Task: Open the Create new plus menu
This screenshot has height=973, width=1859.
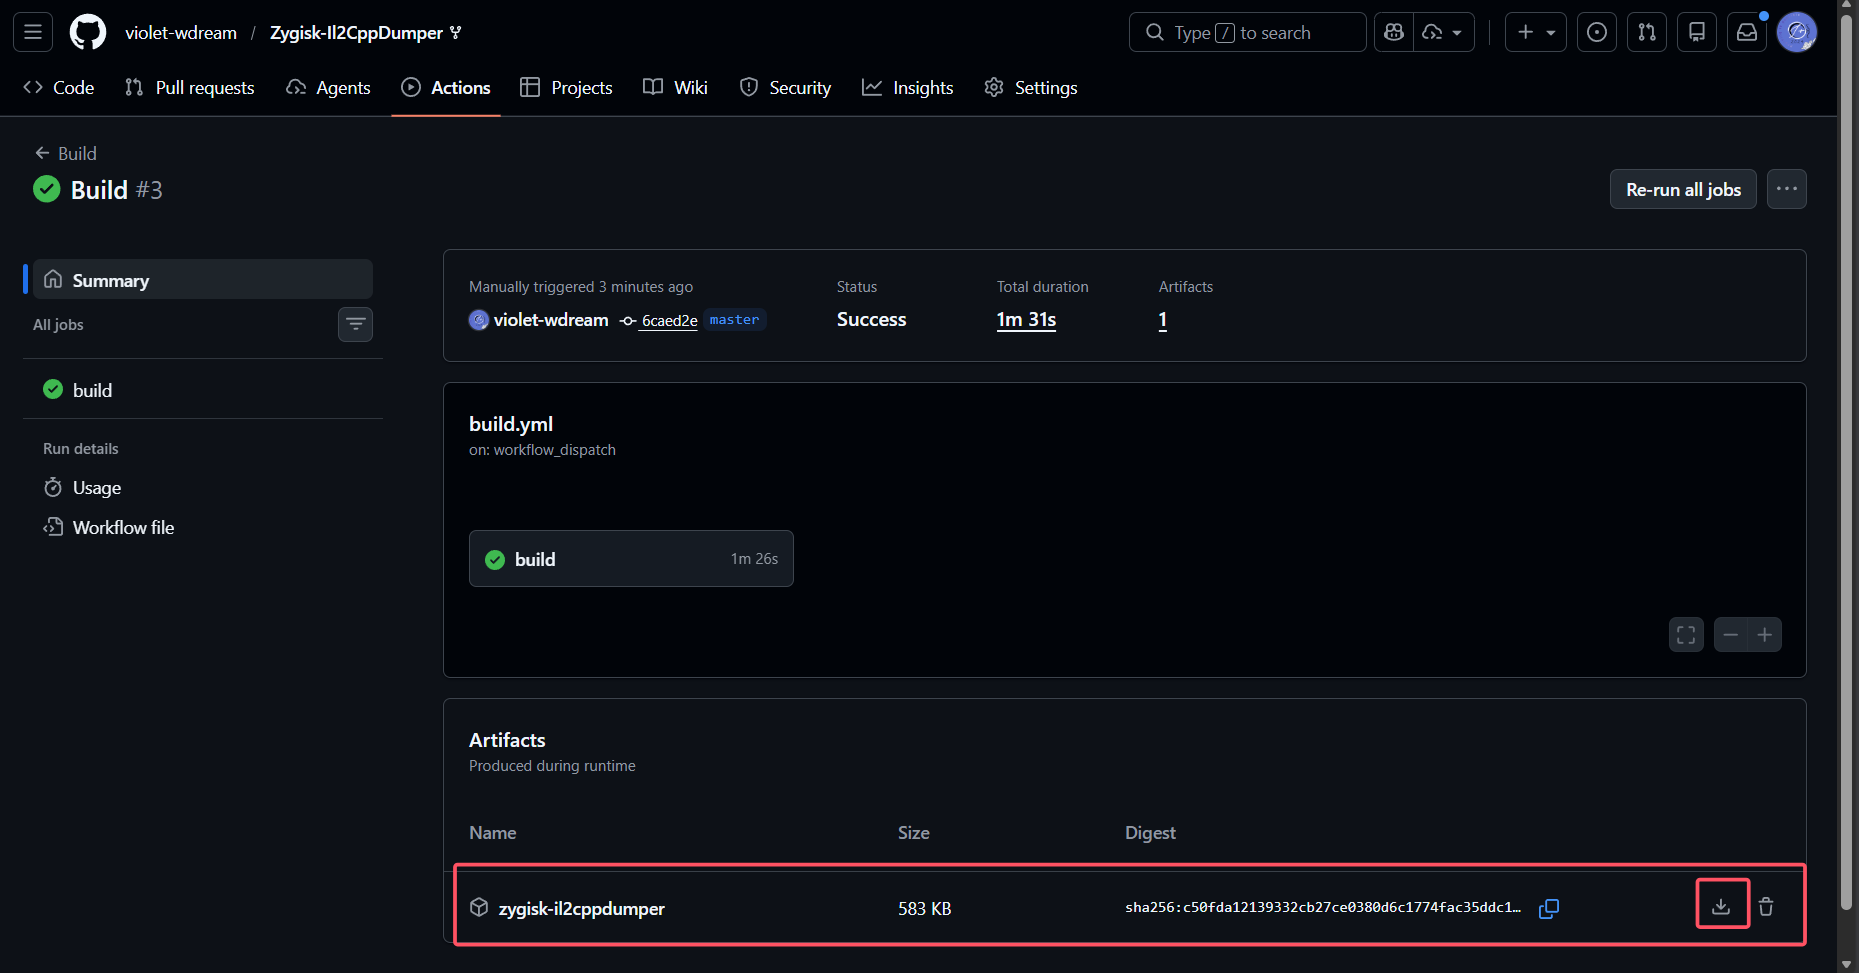Action: pyautogui.click(x=1536, y=32)
